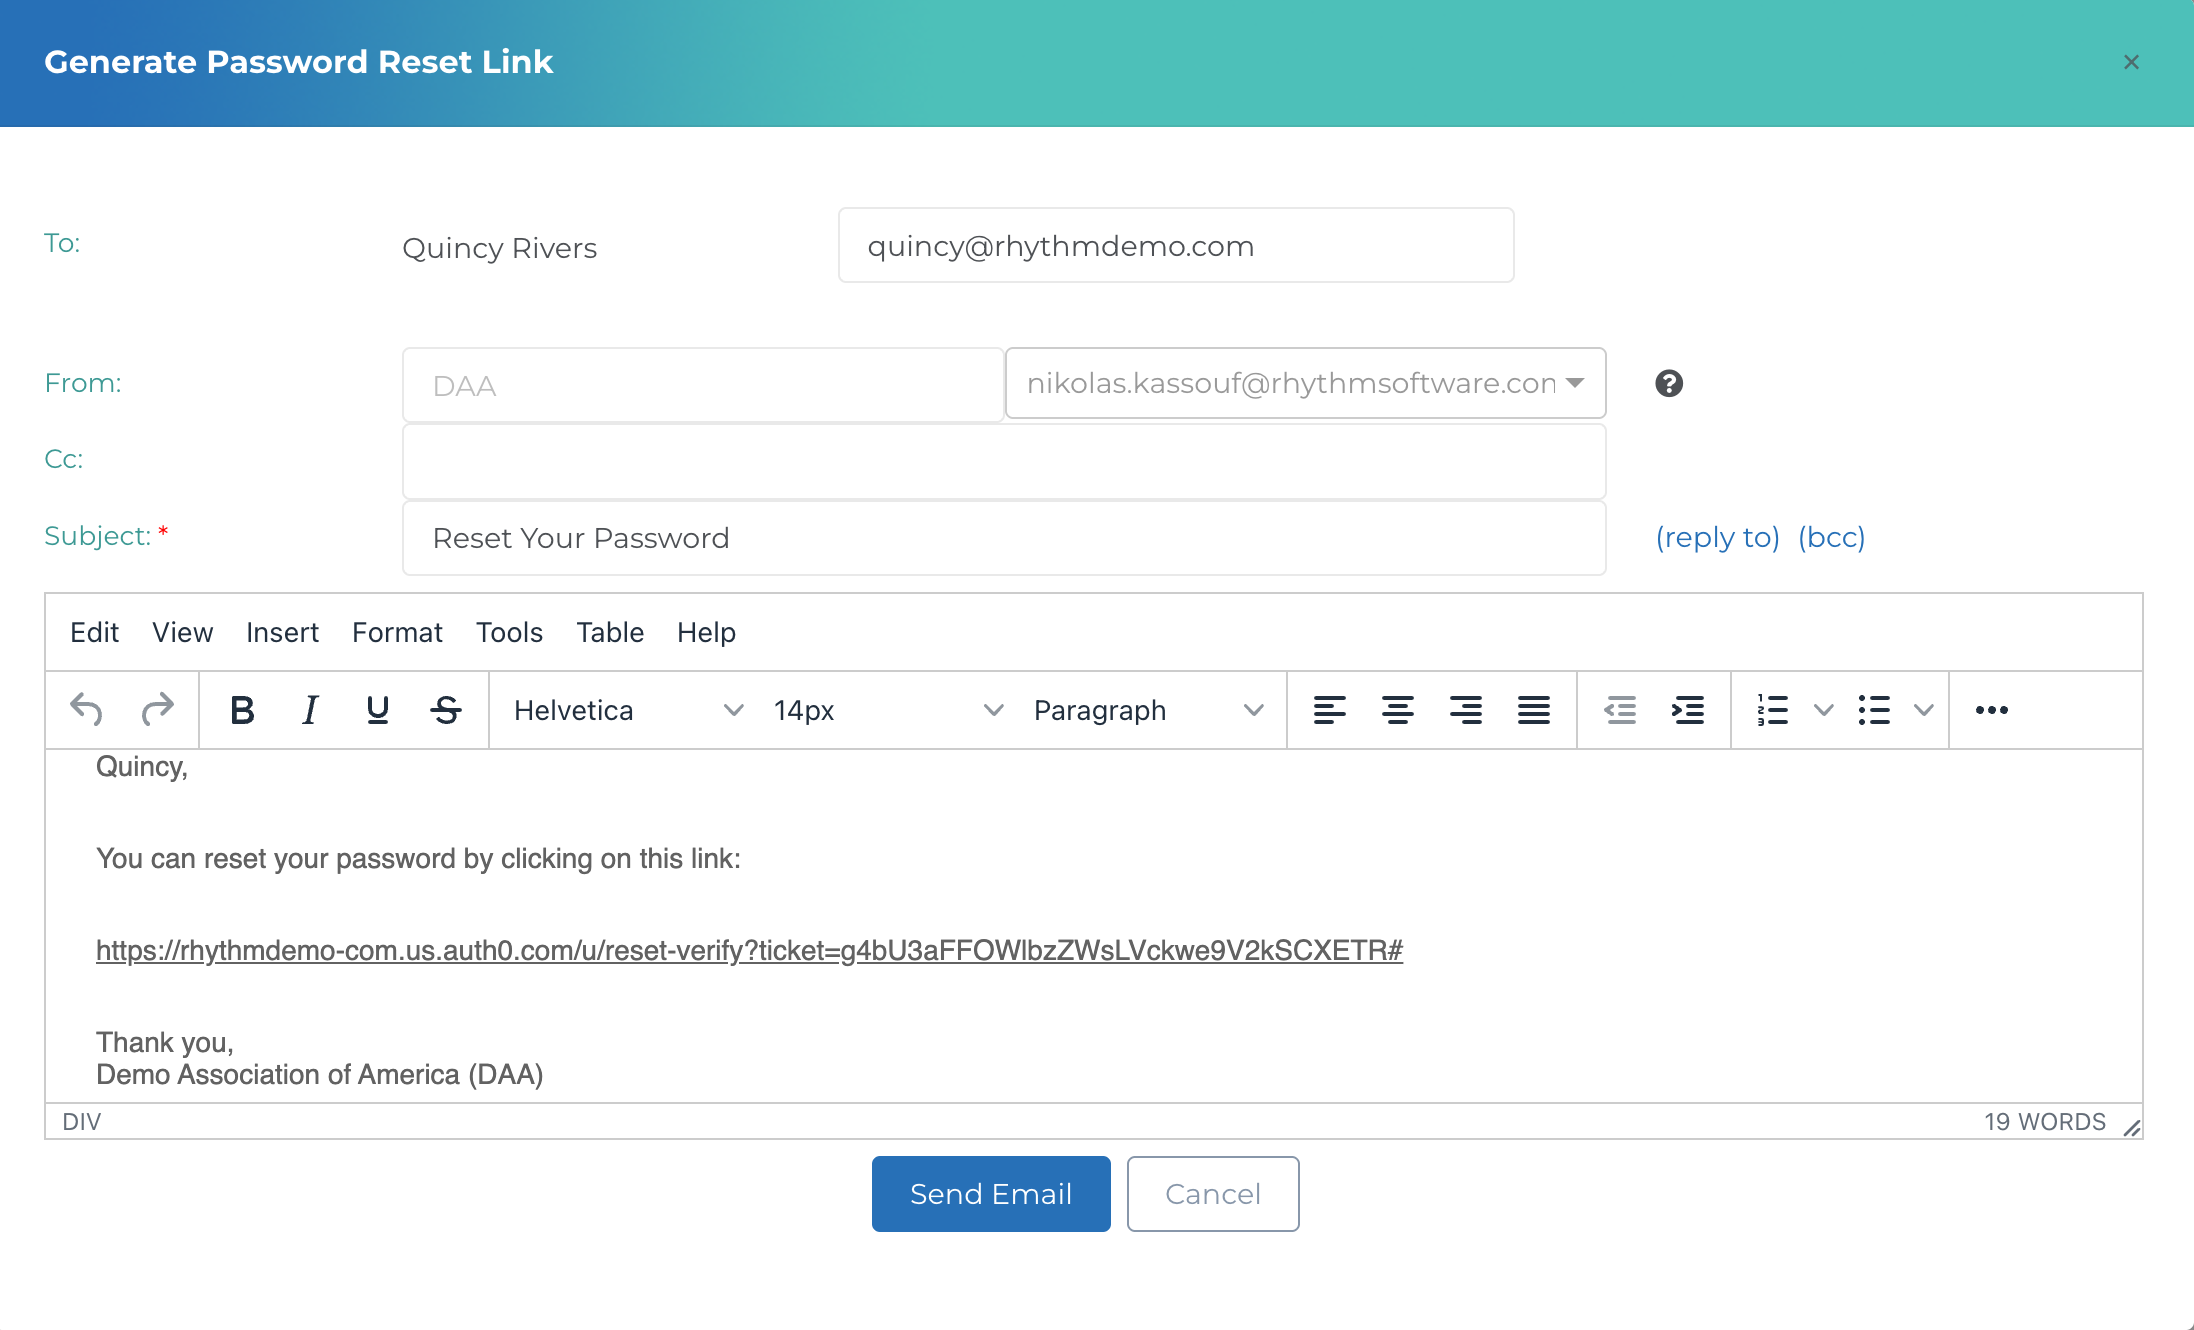Align text left
Image resolution: width=2194 pixels, height=1330 pixels.
pos(1330,710)
